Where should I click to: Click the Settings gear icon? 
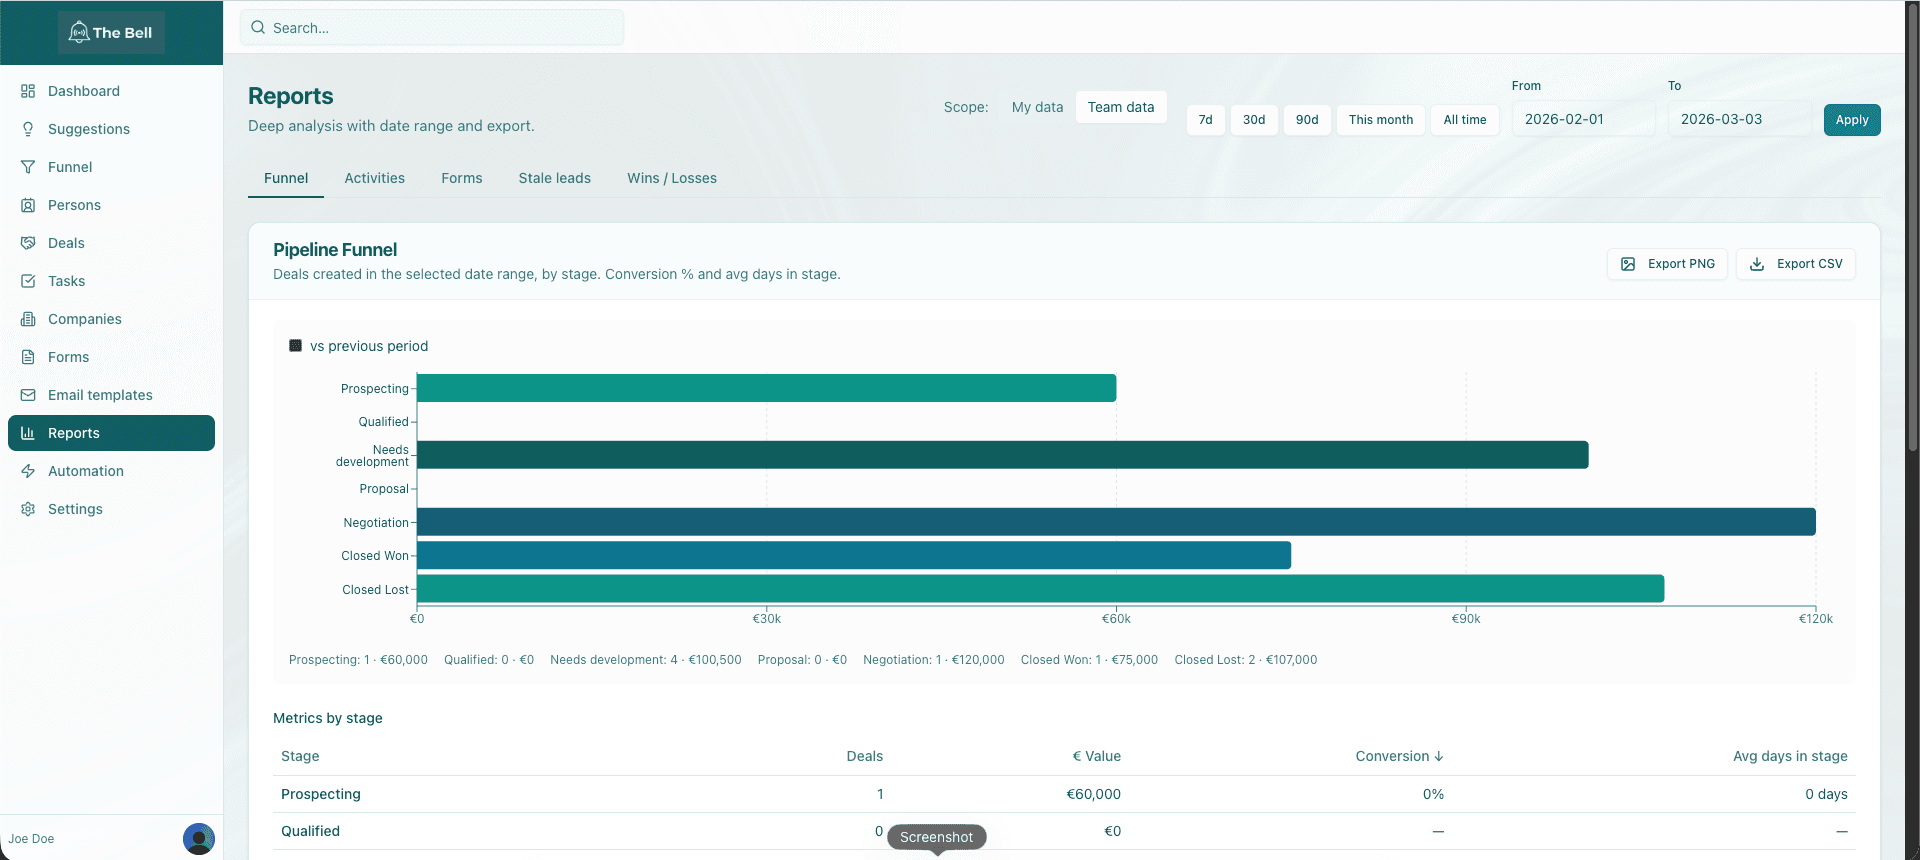point(28,509)
